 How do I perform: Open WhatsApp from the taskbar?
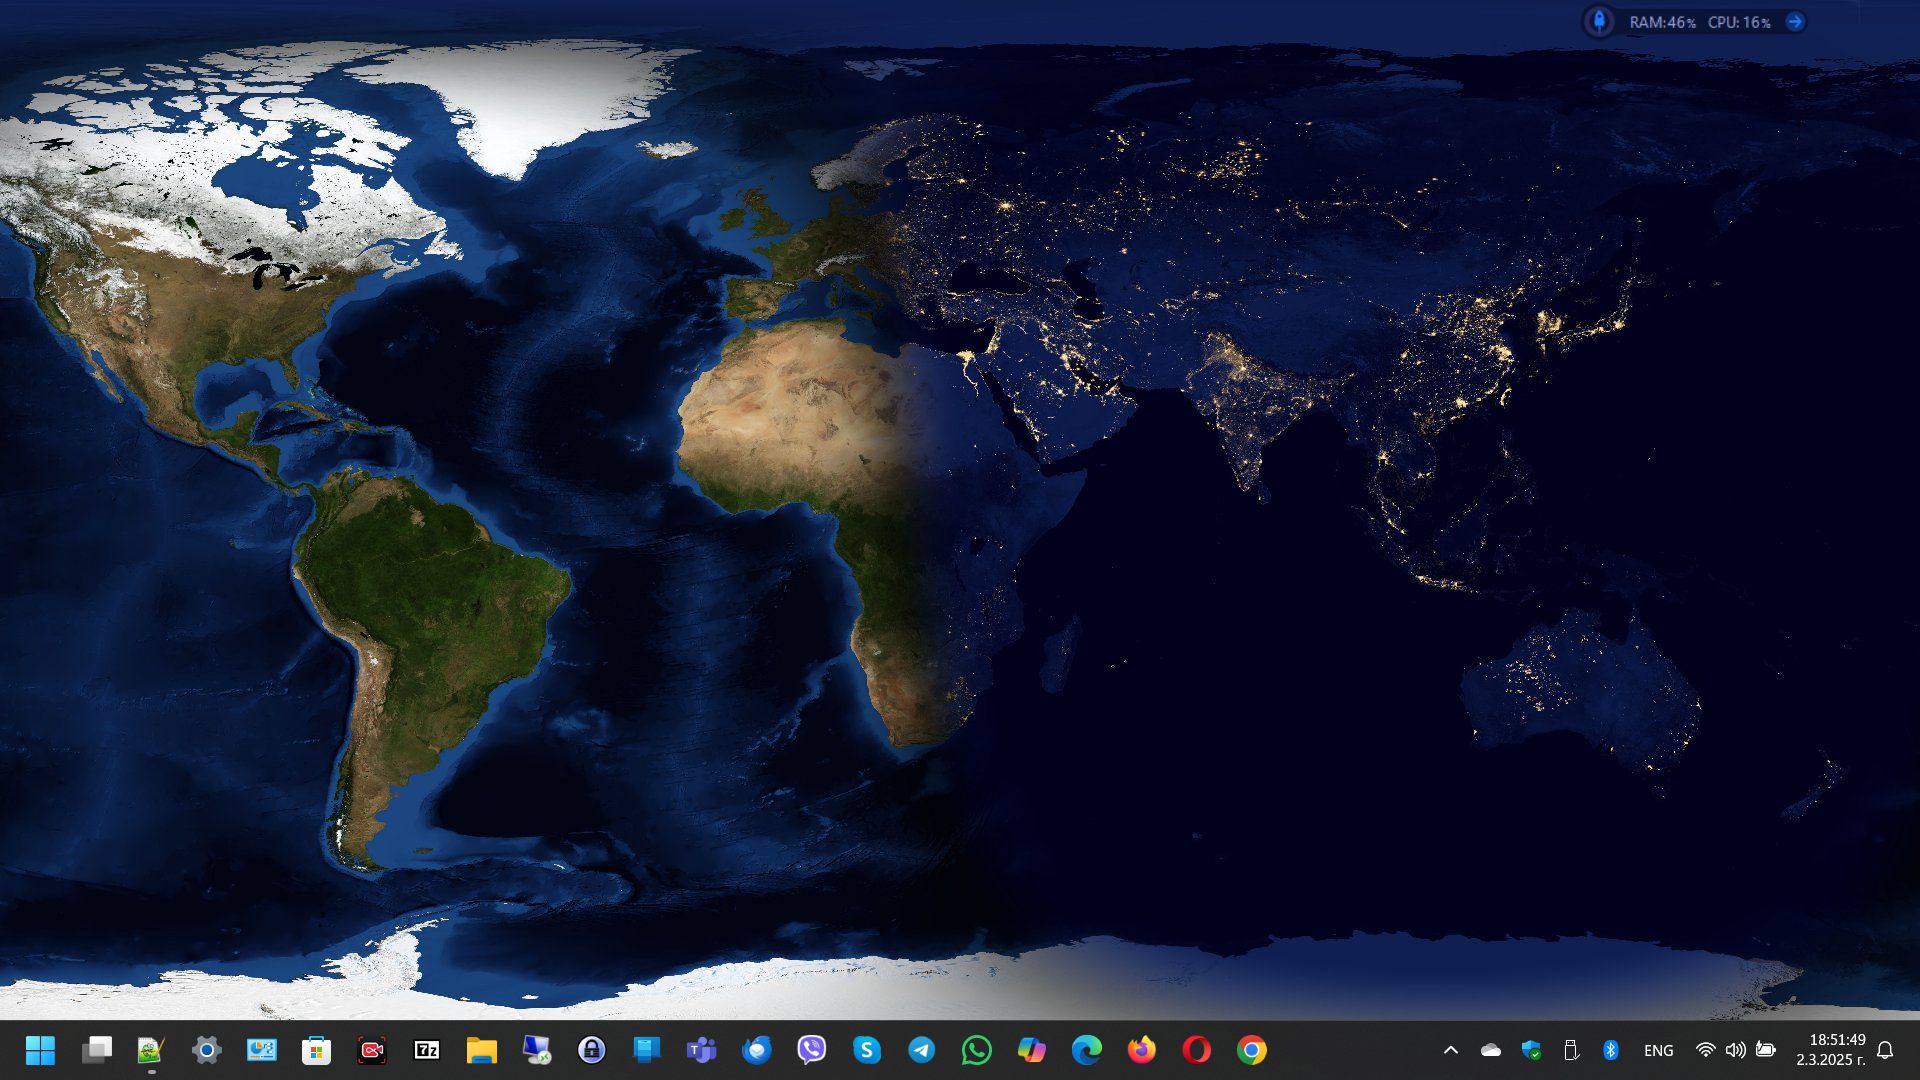coord(977,1050)
